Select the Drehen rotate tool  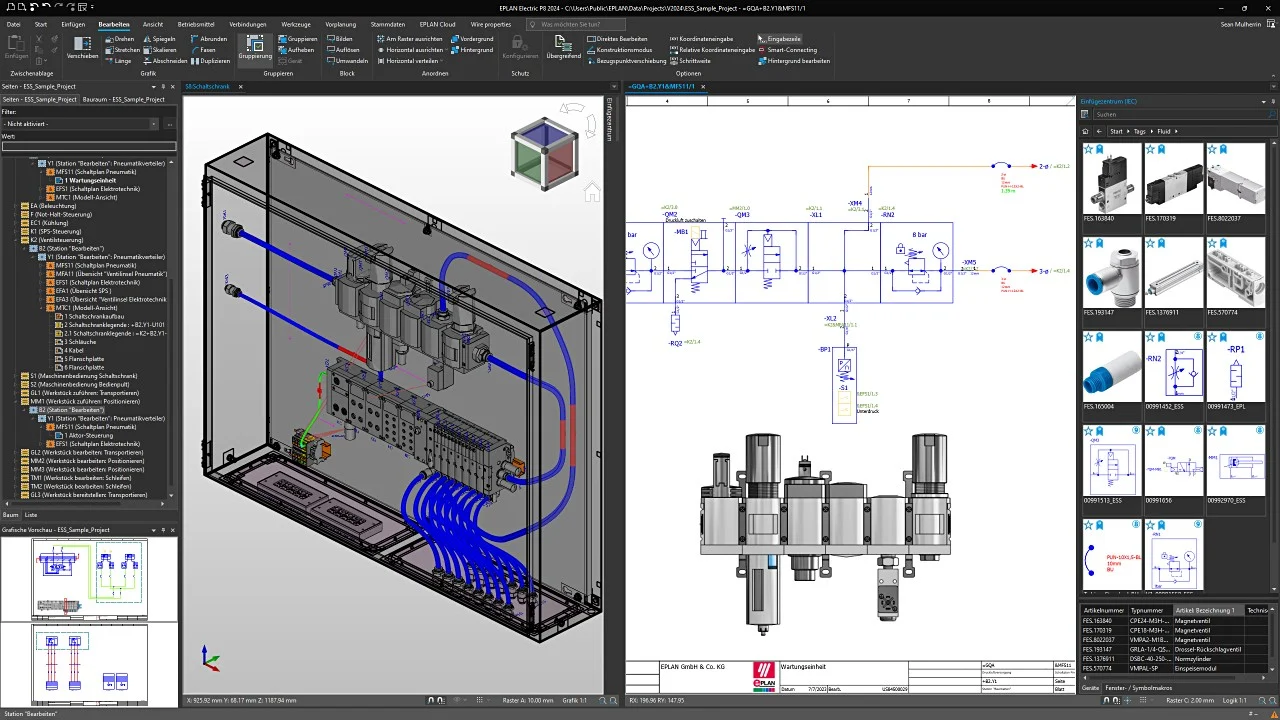pyautogui.click(x=120, y=39)
